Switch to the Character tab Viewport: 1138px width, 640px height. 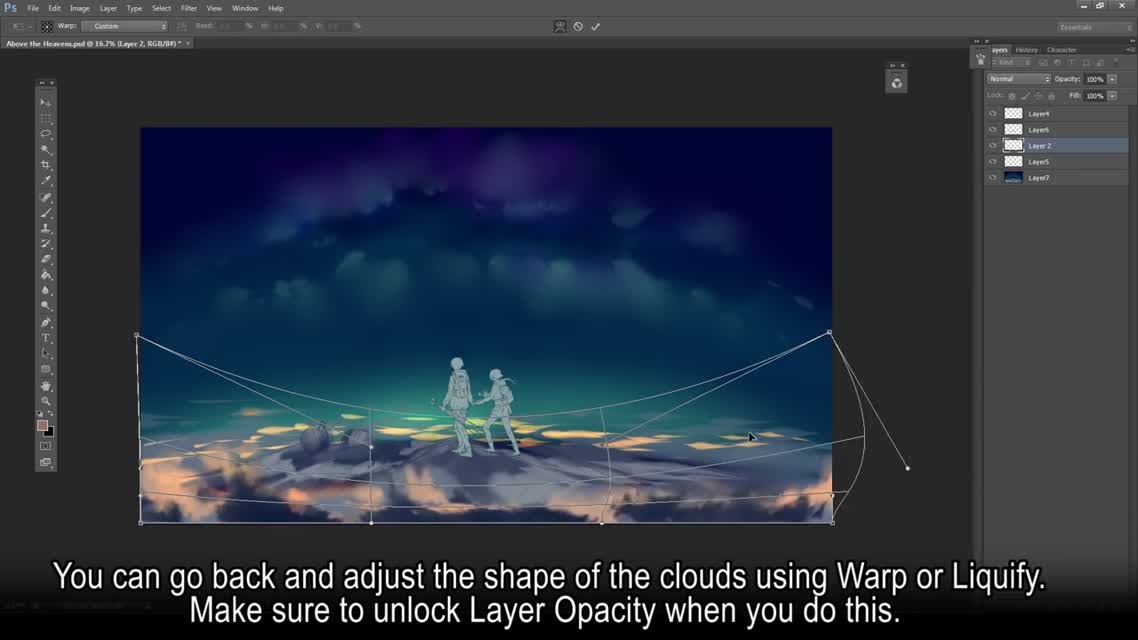1061,50
